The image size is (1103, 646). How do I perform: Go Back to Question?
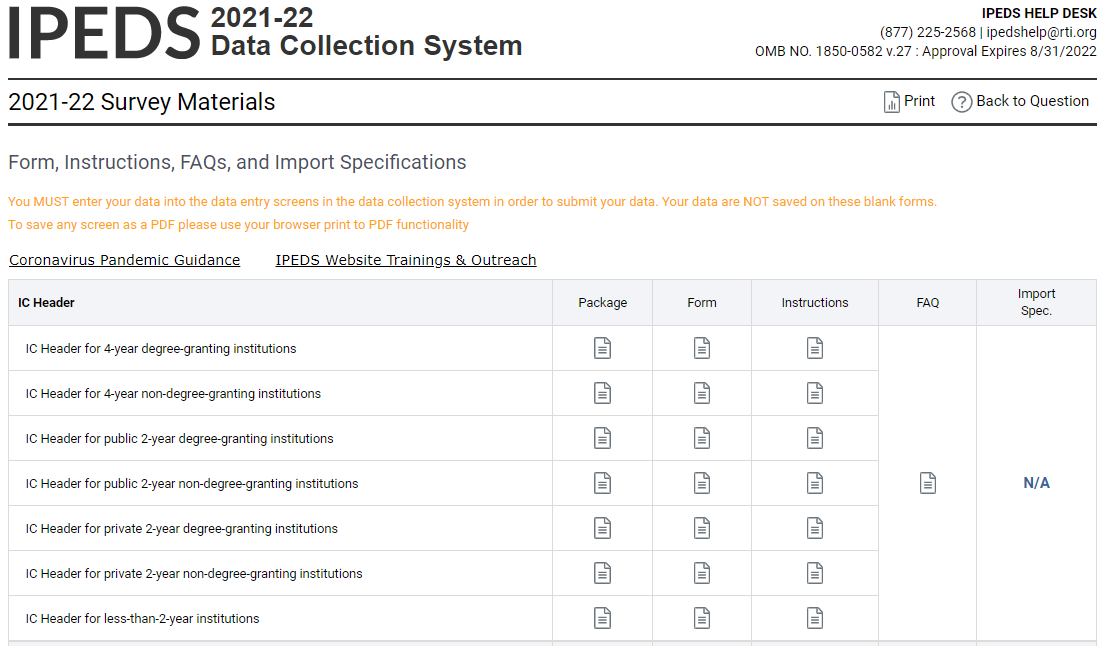click(x=1020, y=101)
